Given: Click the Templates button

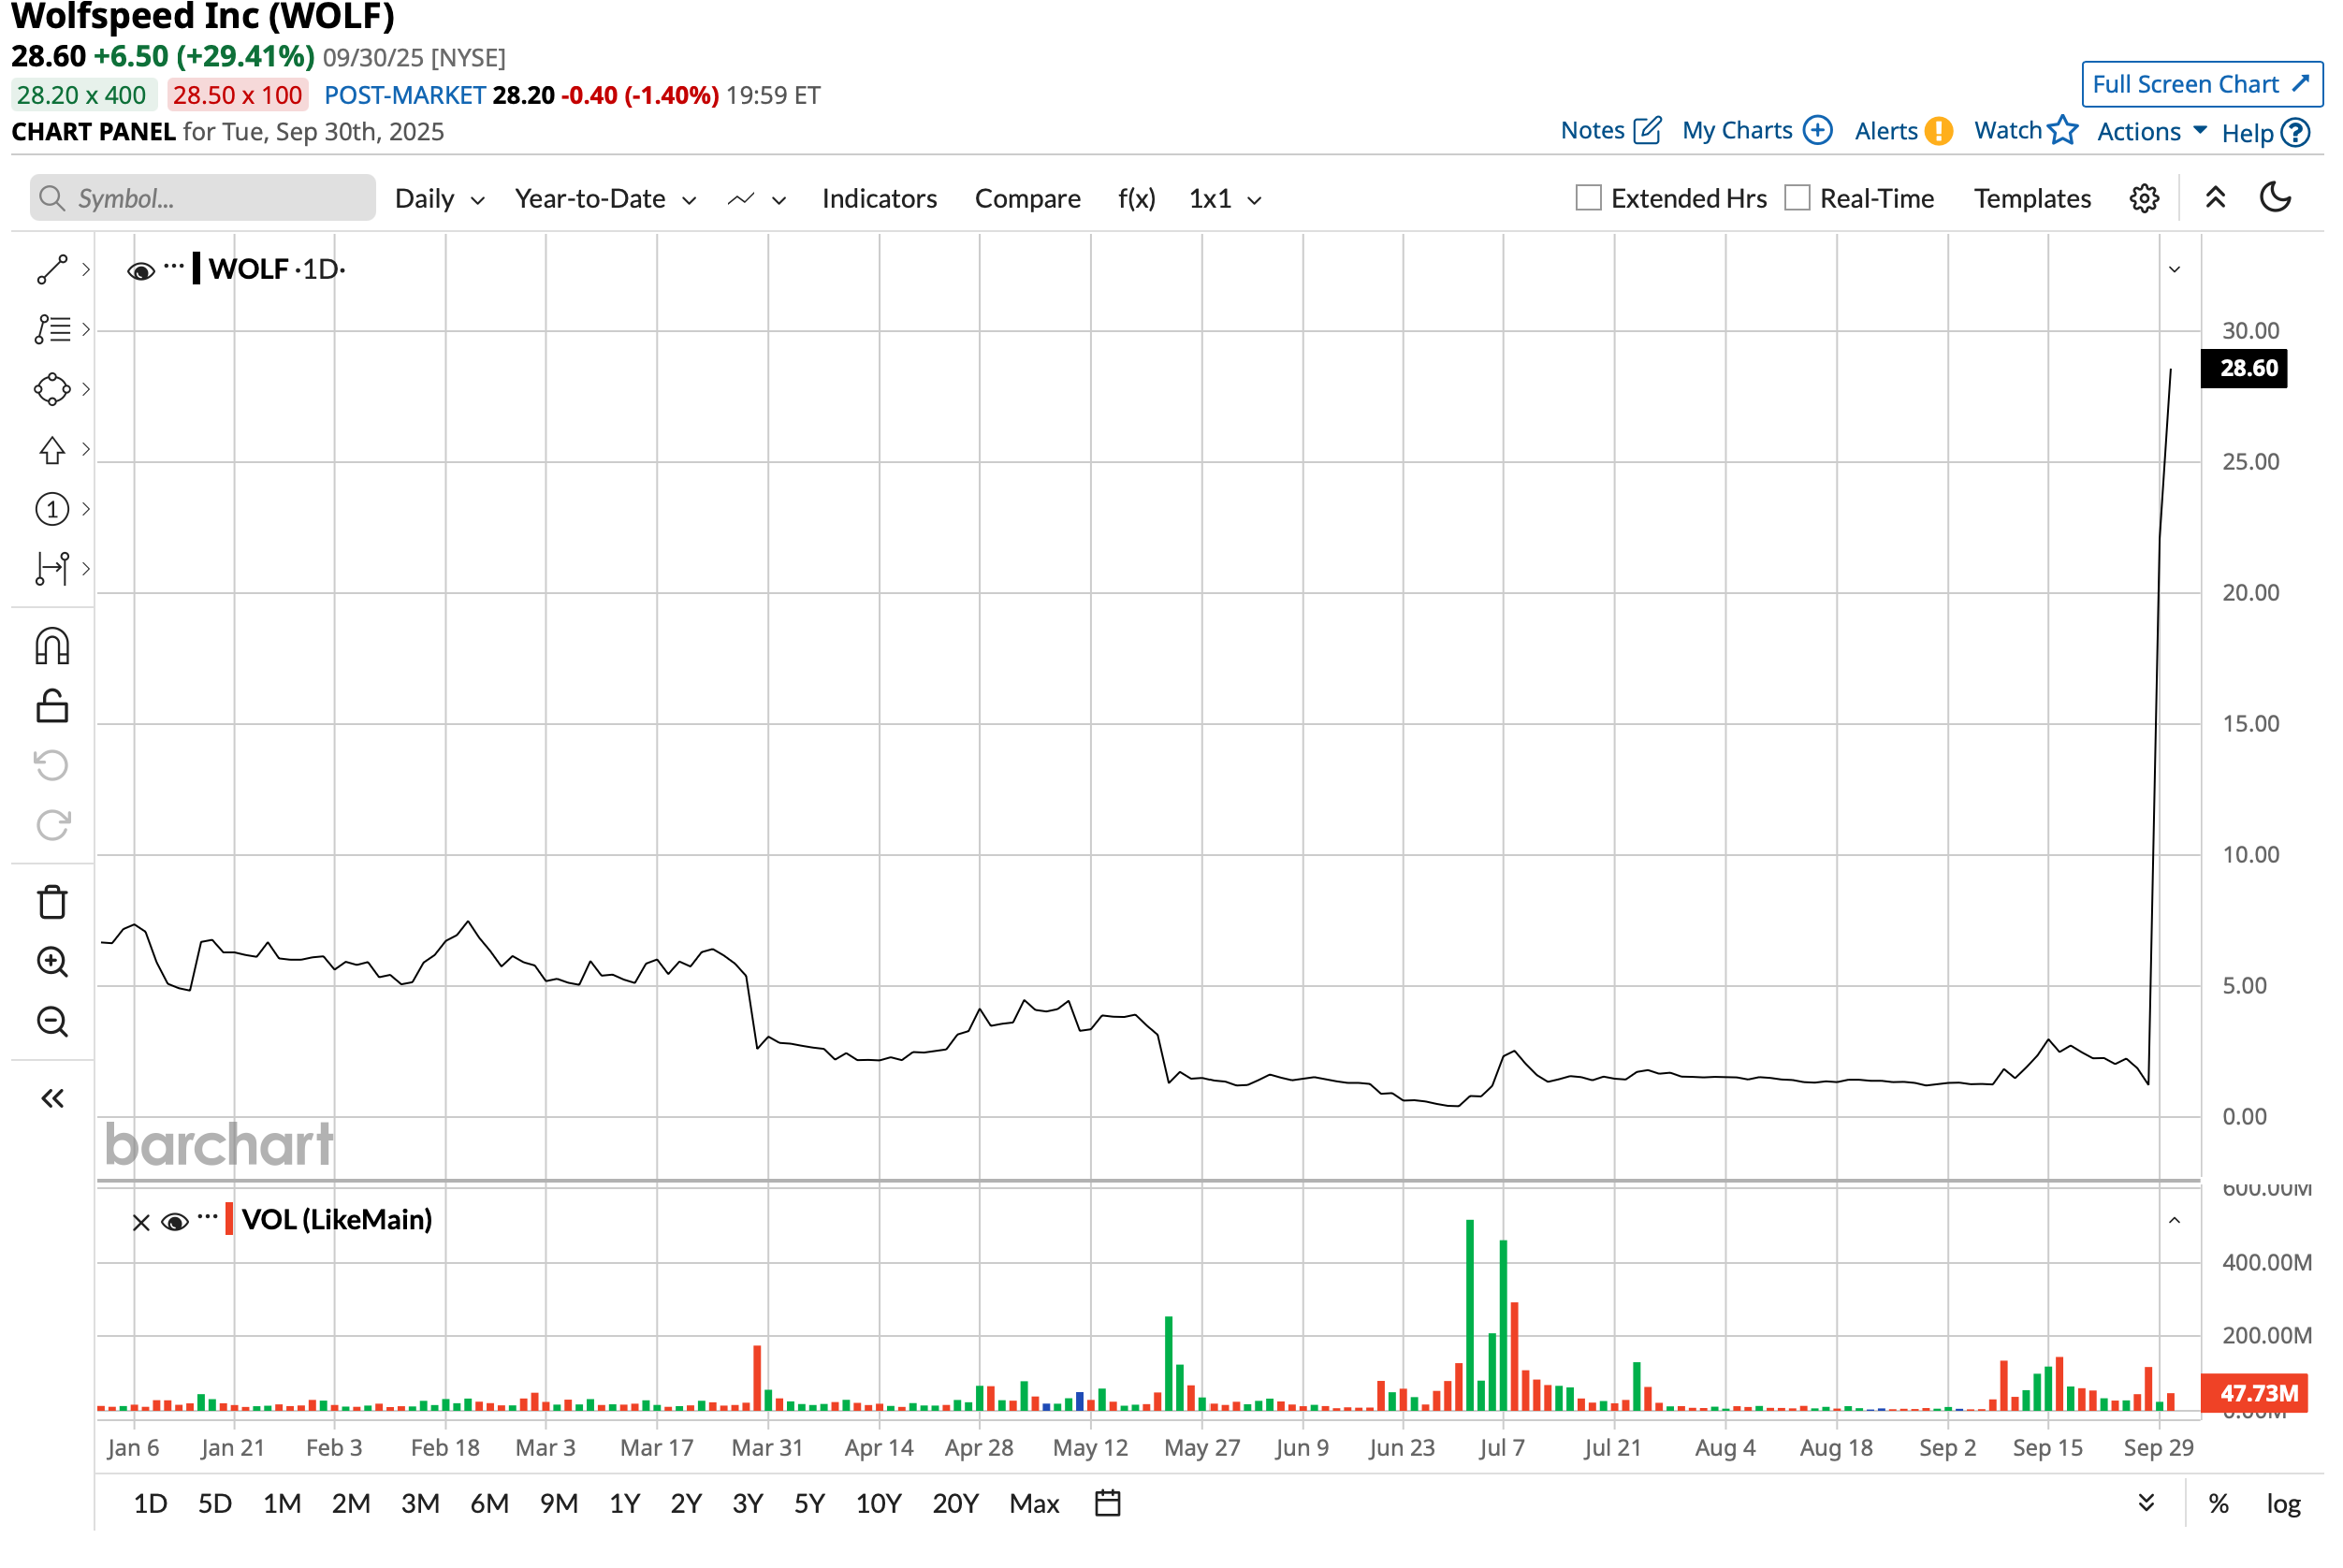Looking at the screenshot, I should [2032, 199].
